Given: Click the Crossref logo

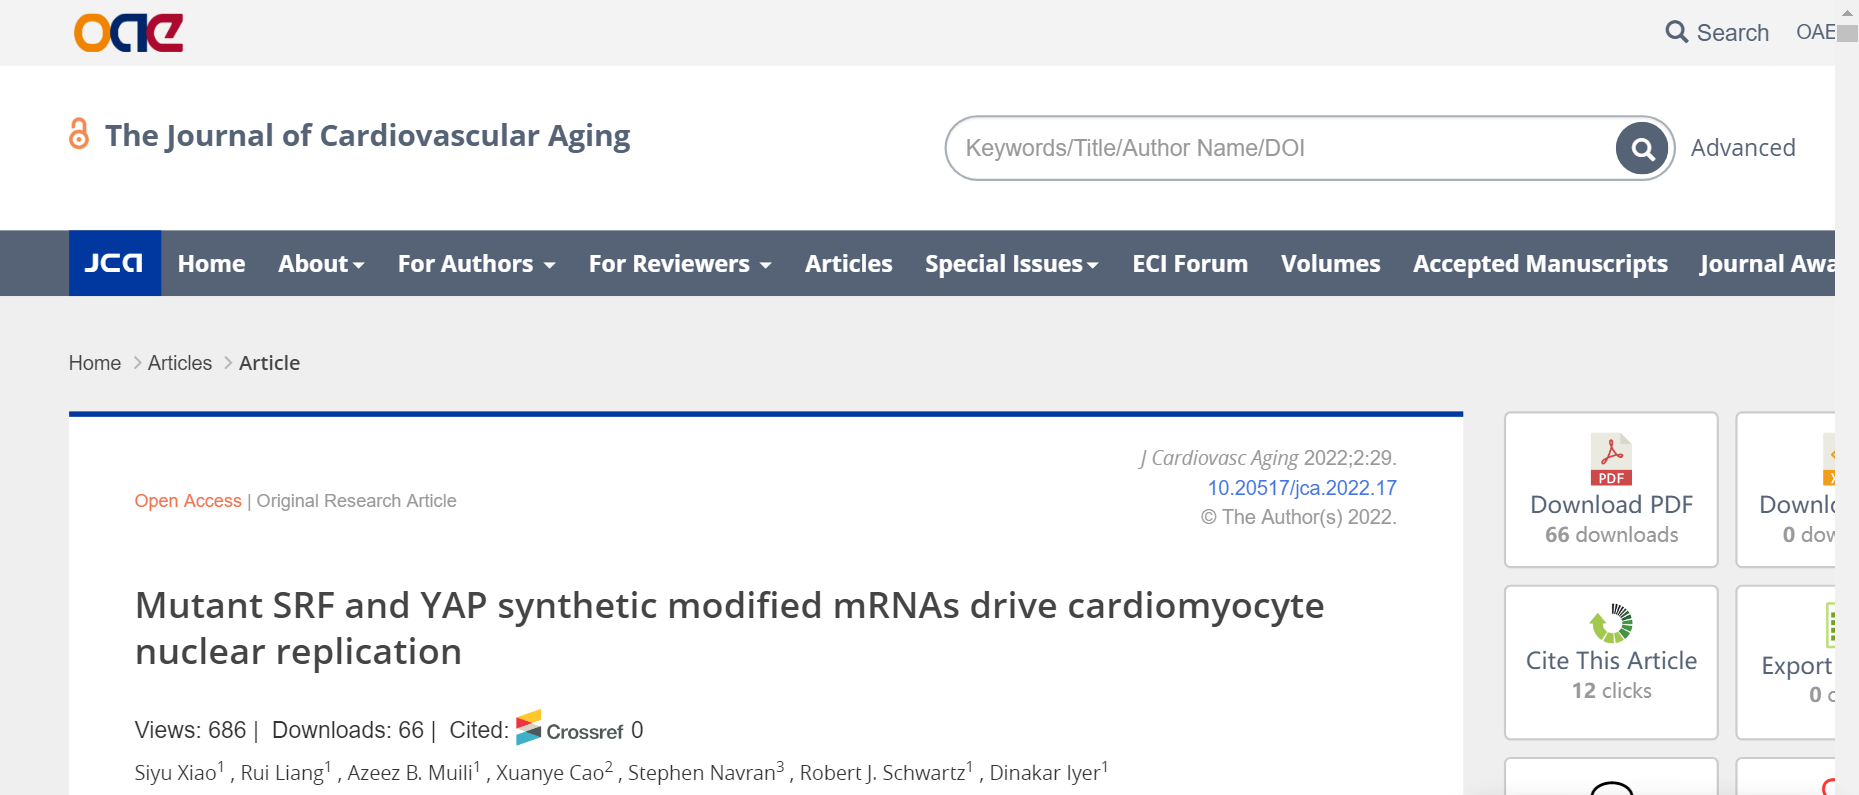Looking at the screenshot, I should point(570,729).
